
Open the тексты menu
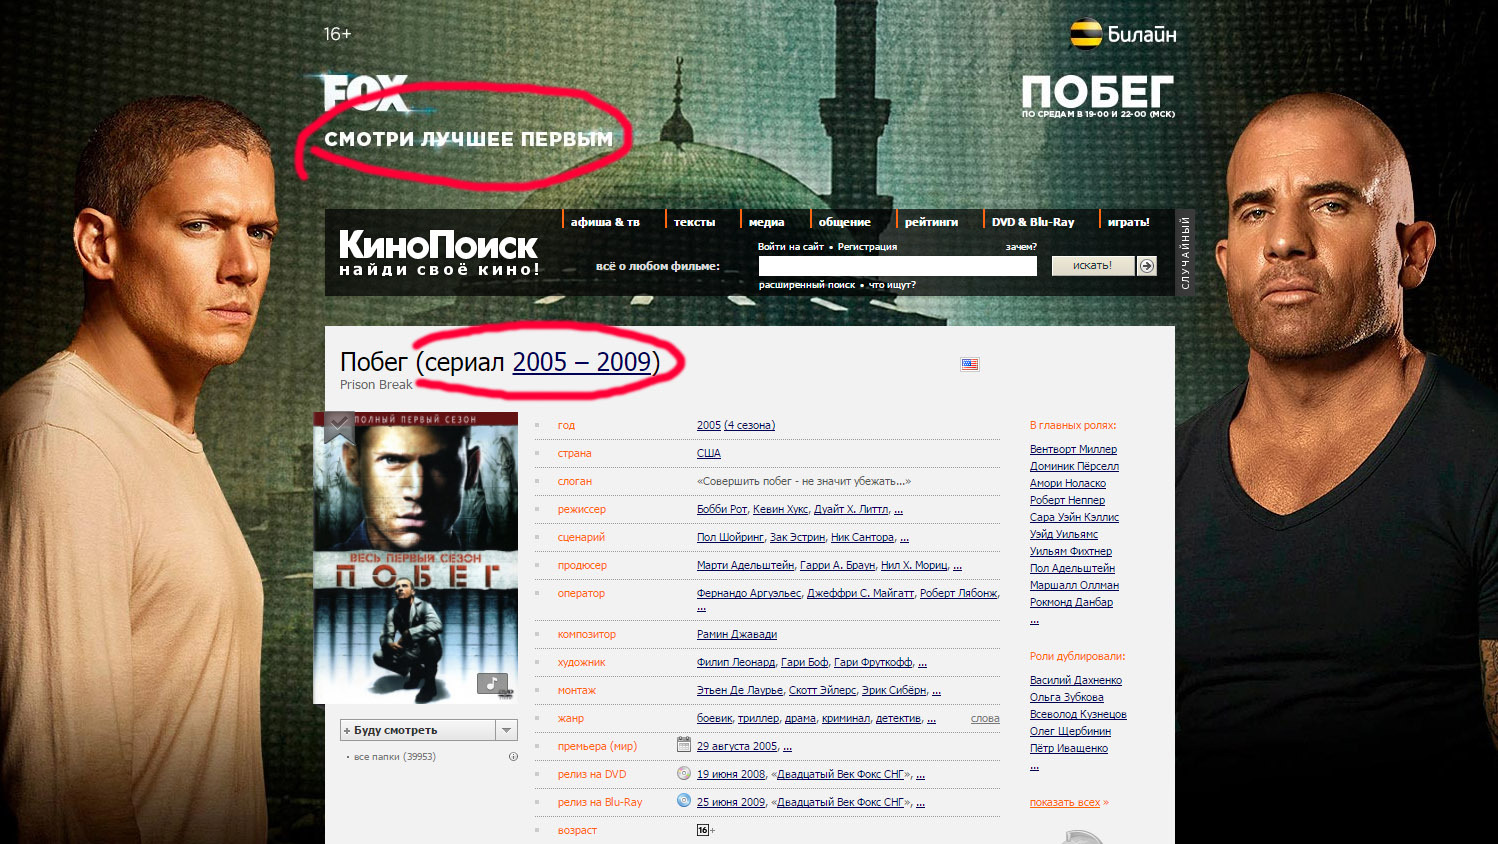coord(694,222)
